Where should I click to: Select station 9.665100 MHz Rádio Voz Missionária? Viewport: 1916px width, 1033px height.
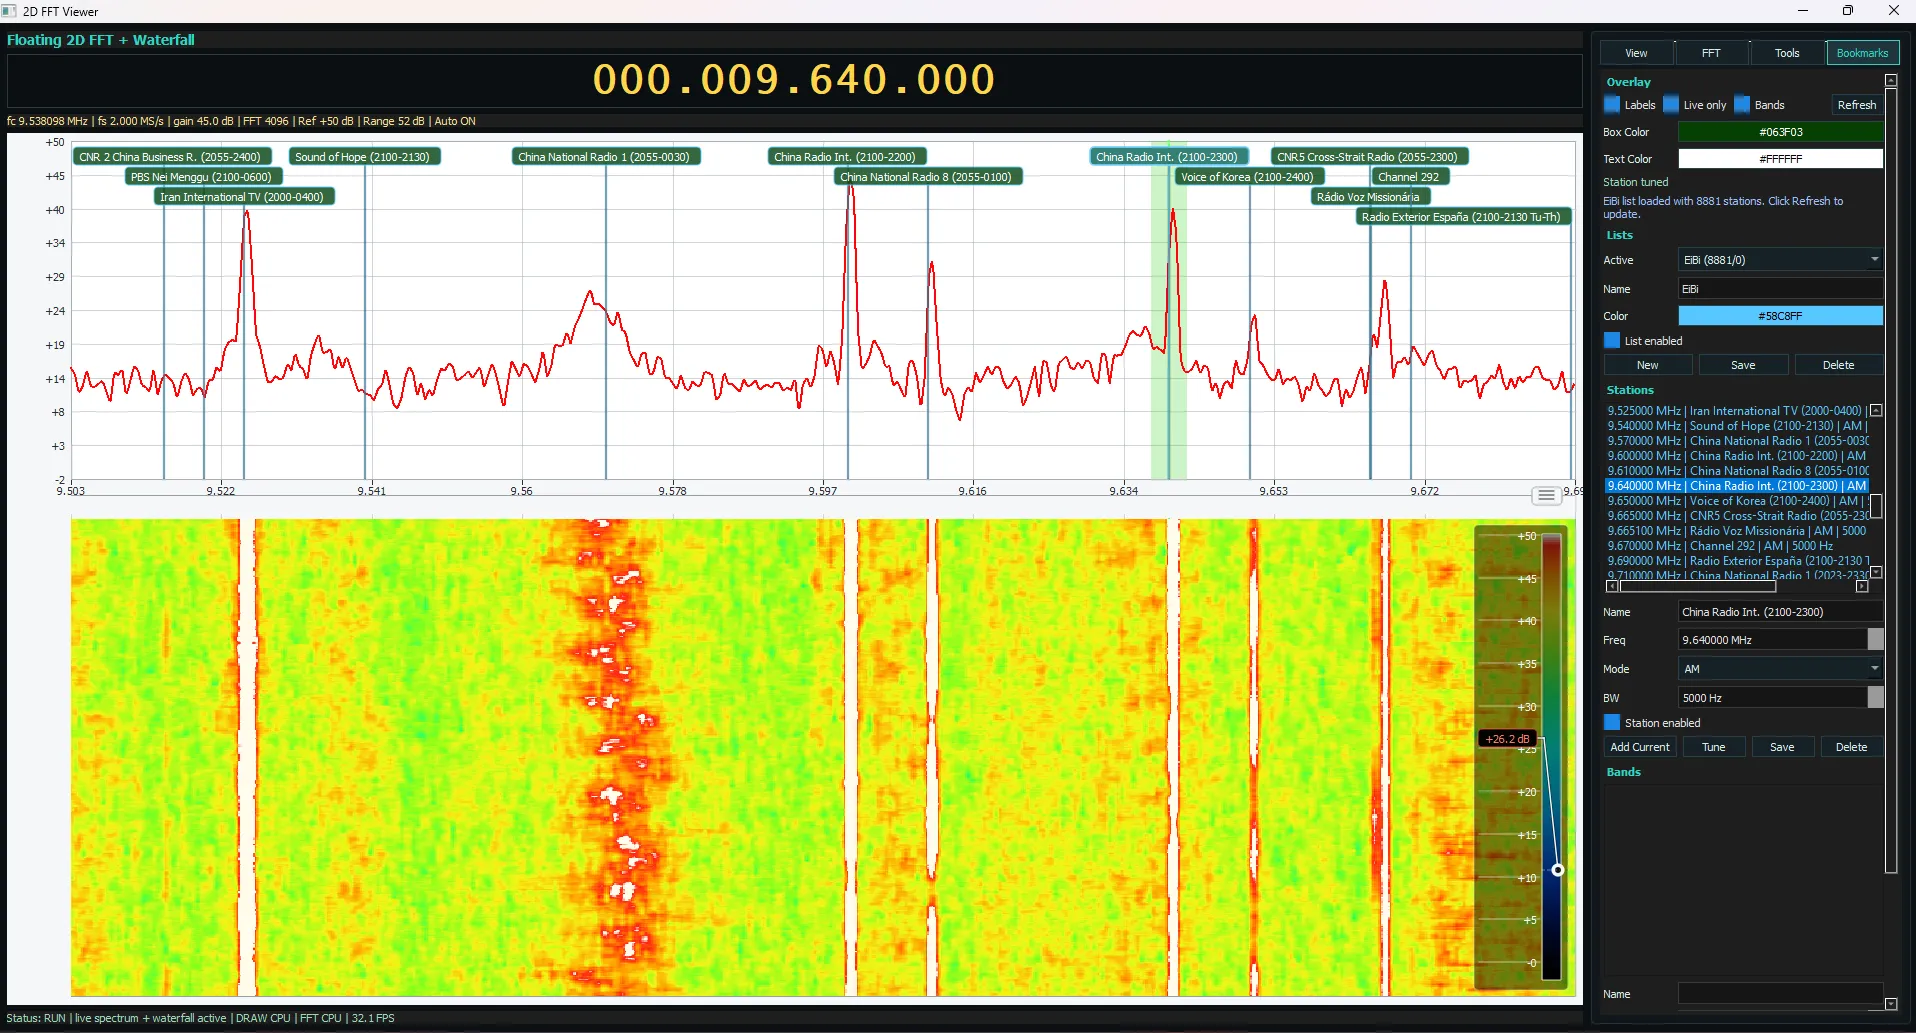click(1736, 530)
